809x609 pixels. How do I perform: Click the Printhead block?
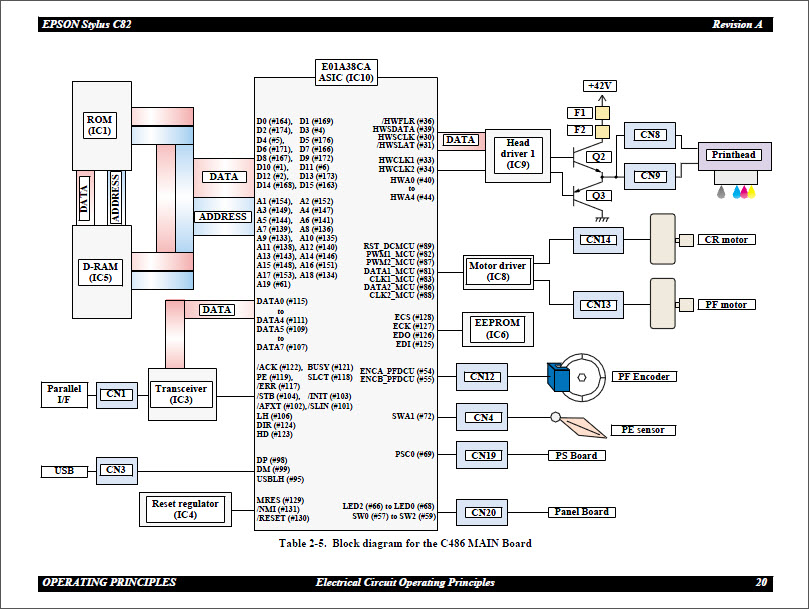coord(735,155)
